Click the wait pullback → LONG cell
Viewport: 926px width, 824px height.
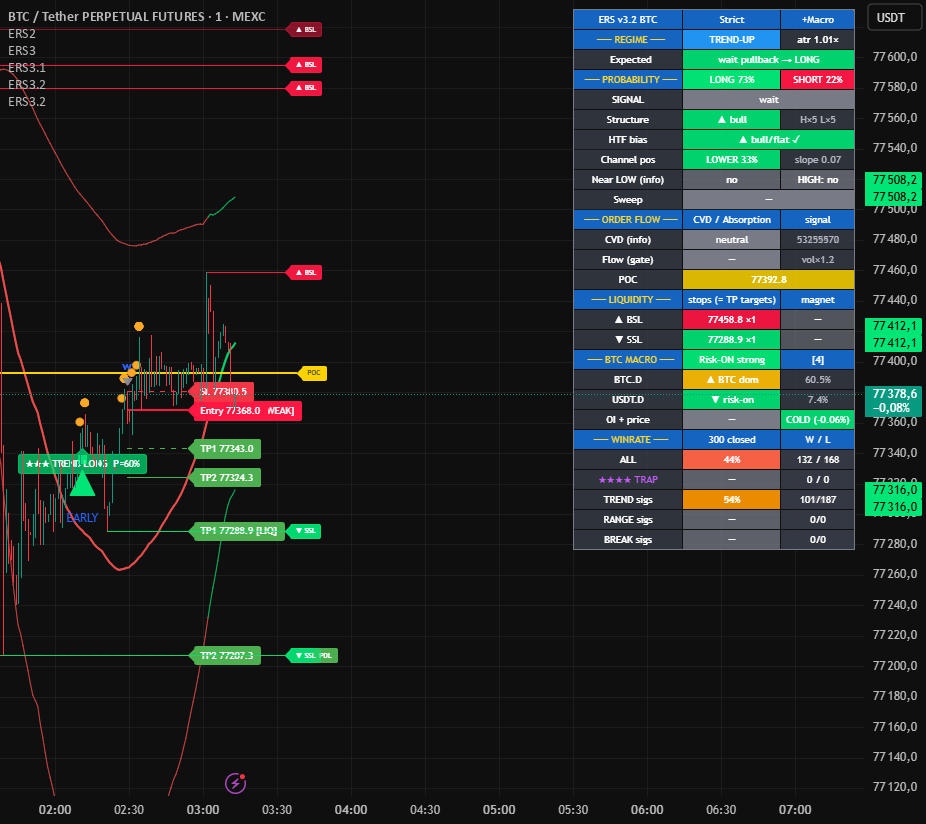tap(768, 60)
